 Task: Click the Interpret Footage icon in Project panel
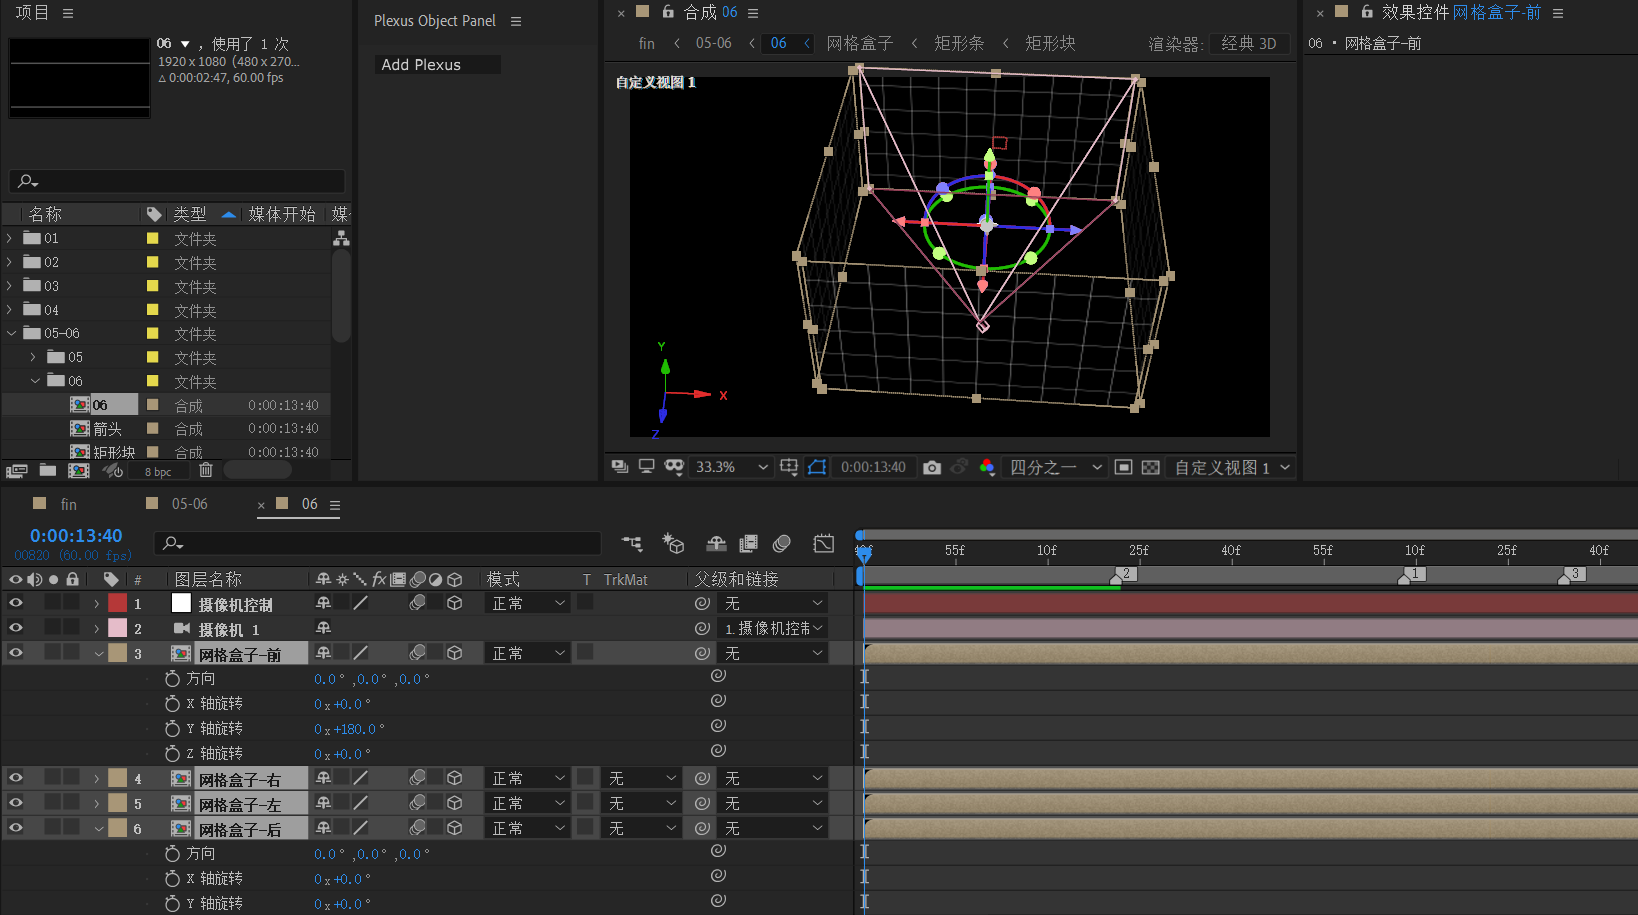pos(16,470)
